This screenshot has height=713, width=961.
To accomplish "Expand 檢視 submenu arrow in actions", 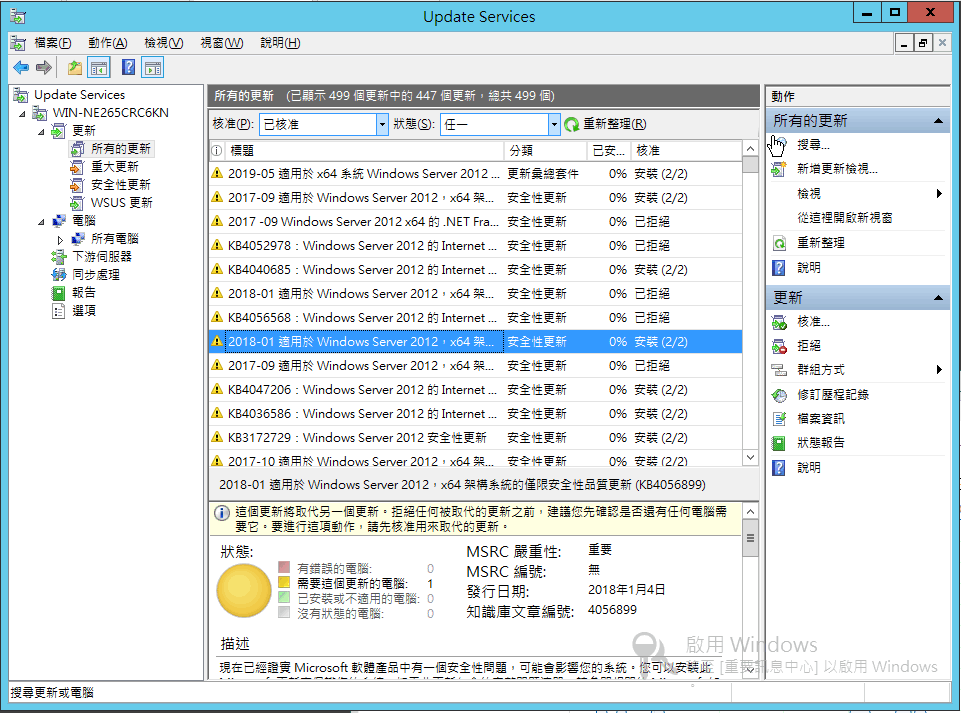I will click(939, 194).
